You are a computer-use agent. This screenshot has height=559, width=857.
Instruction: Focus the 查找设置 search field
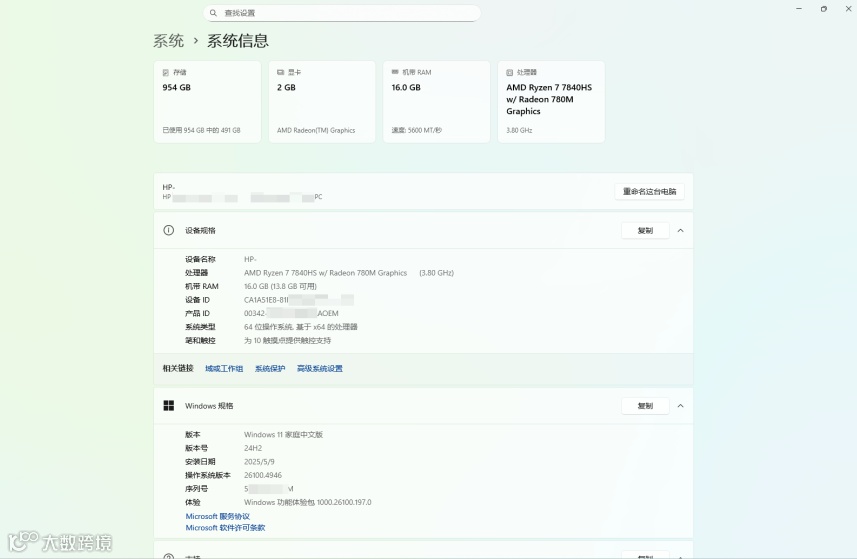click(342, 13)
